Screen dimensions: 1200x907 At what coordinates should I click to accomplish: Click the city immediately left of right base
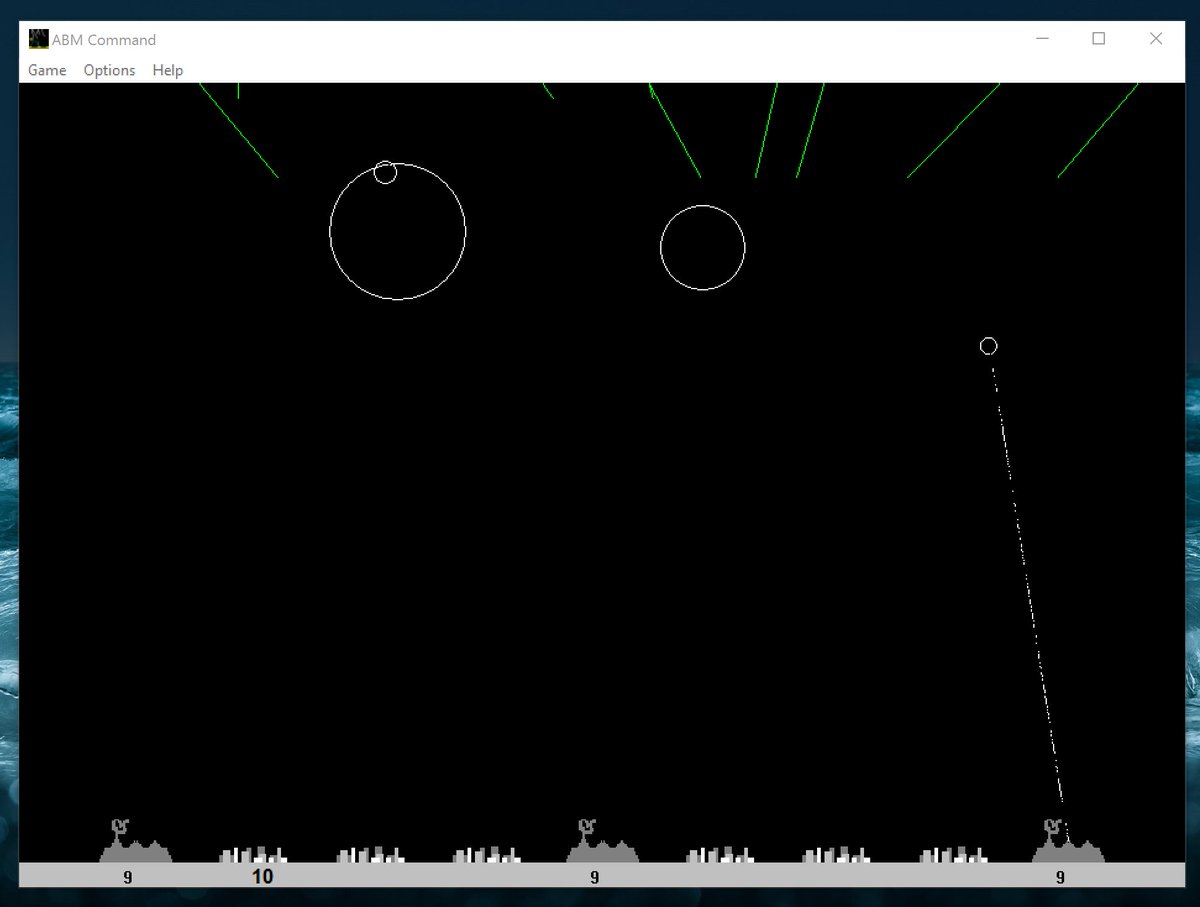click(x=954, y=855)
